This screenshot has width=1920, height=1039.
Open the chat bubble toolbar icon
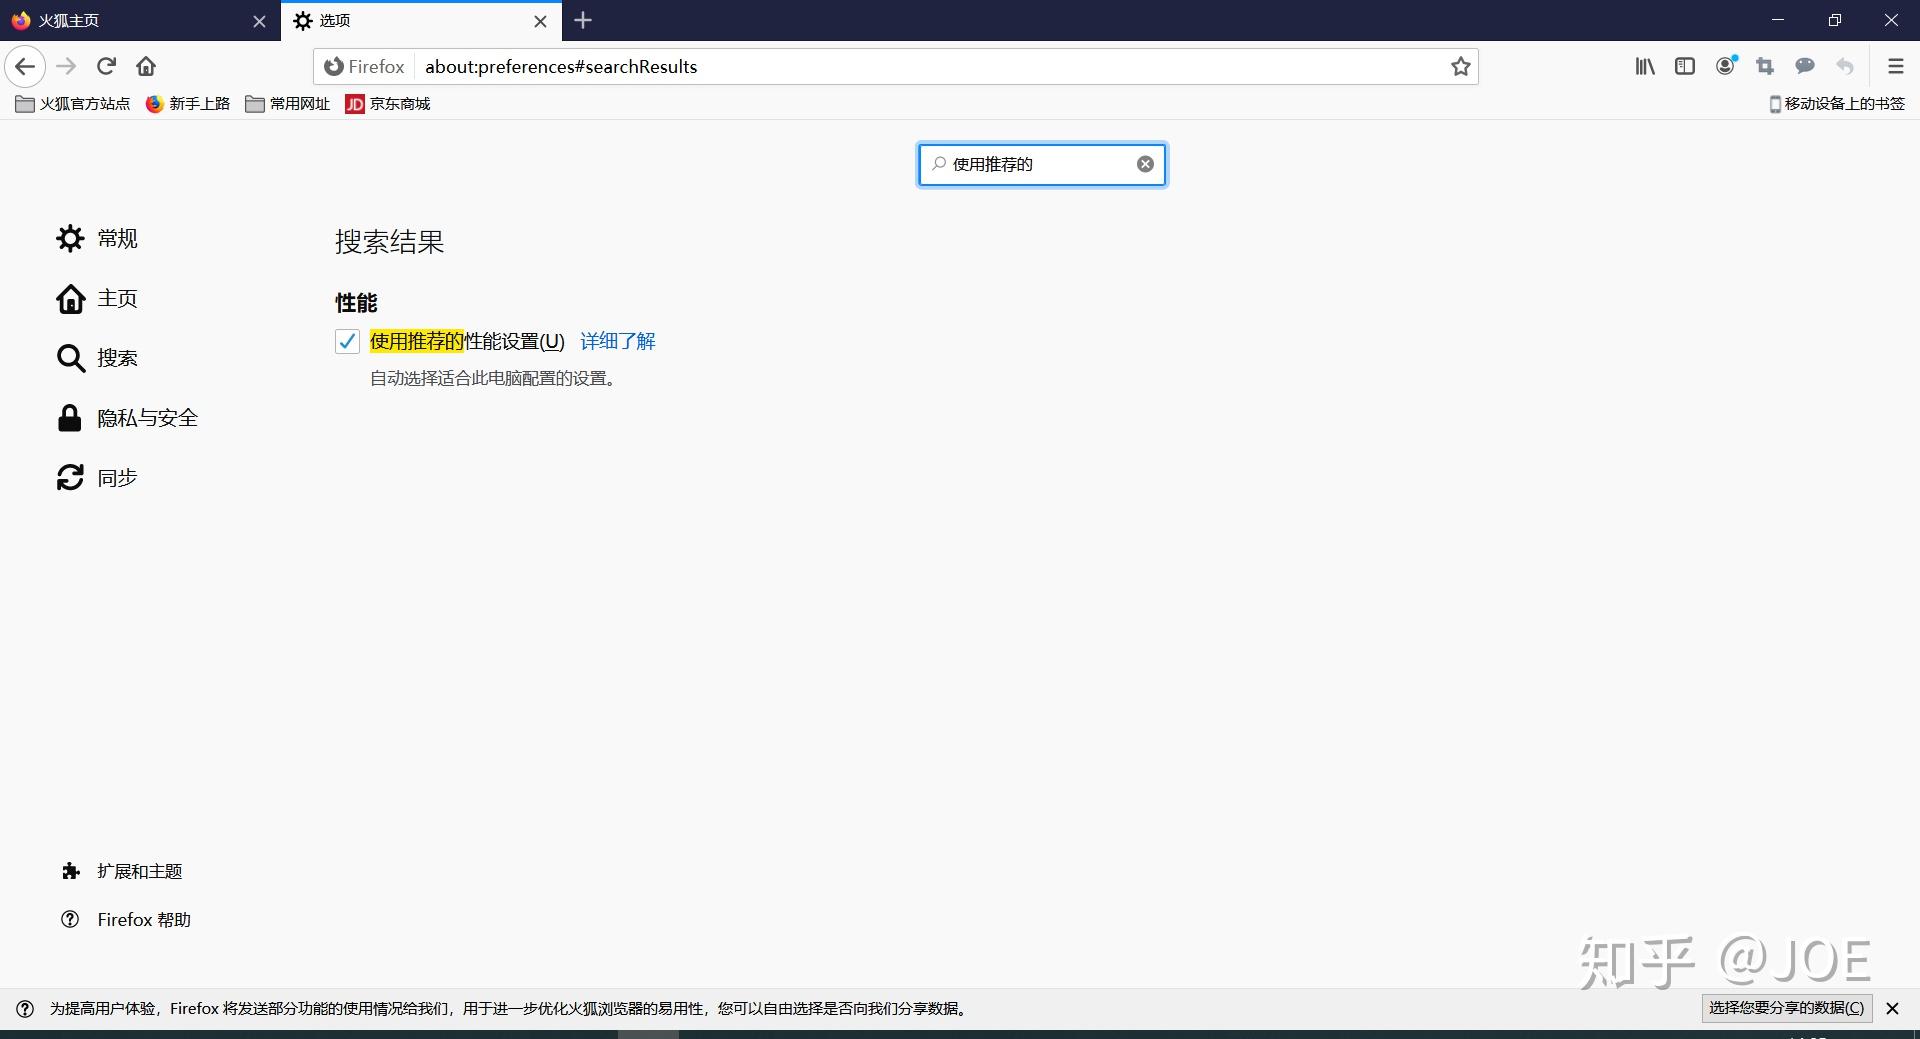pos(1805,67)
